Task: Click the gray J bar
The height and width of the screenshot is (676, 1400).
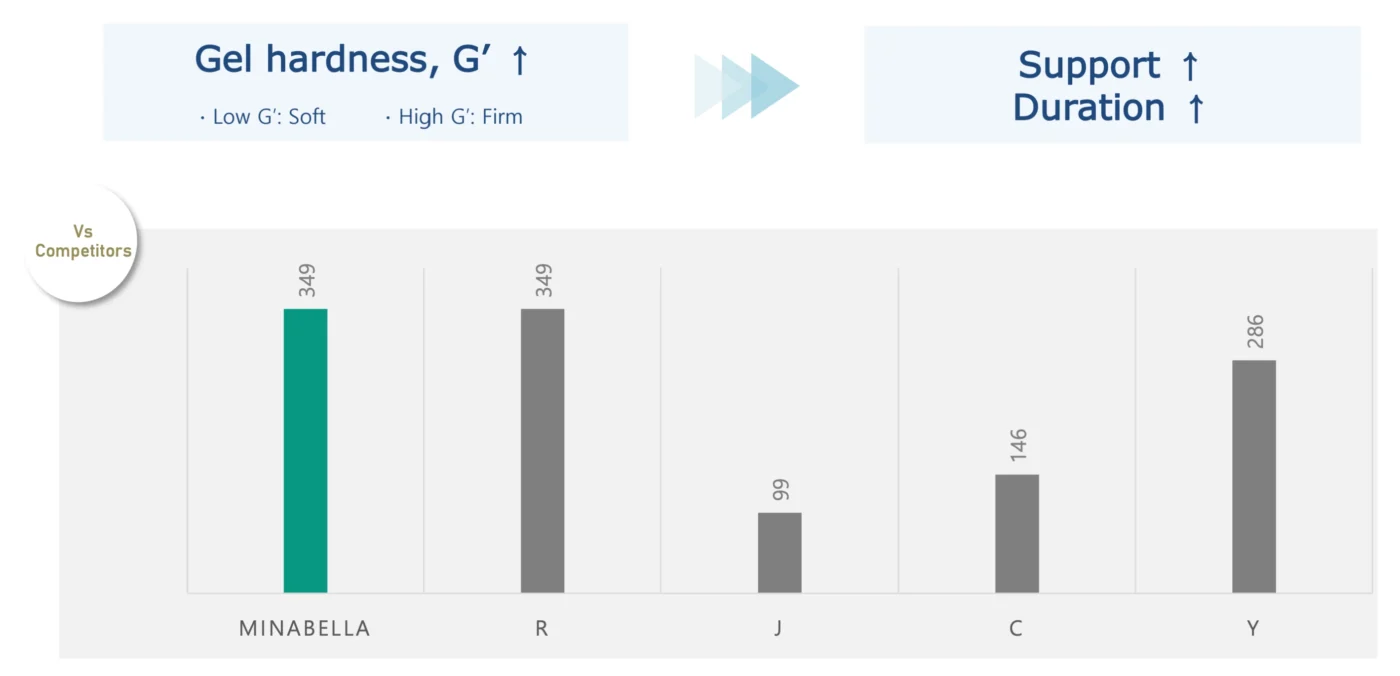Action: tap(779, 552)
